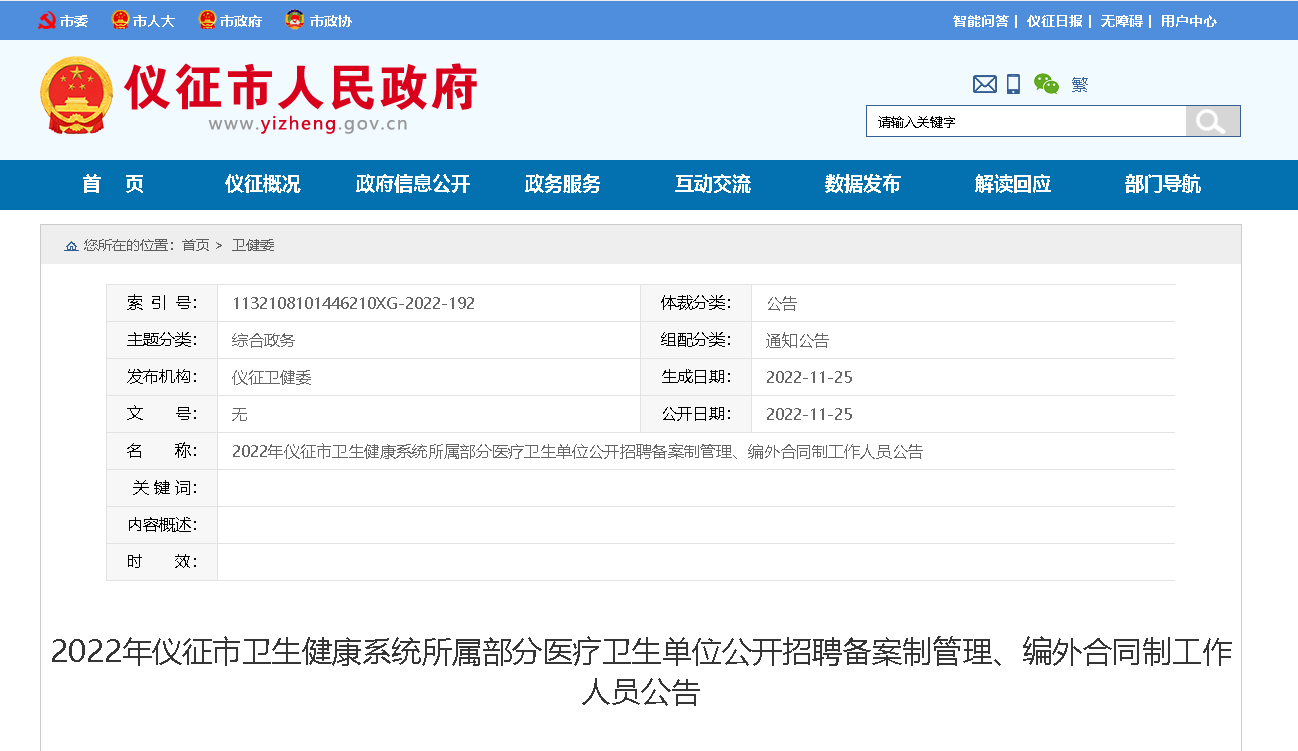Click the www.yizheng.gov.cn URL text

pyautogui.click(x=308, y=124)
